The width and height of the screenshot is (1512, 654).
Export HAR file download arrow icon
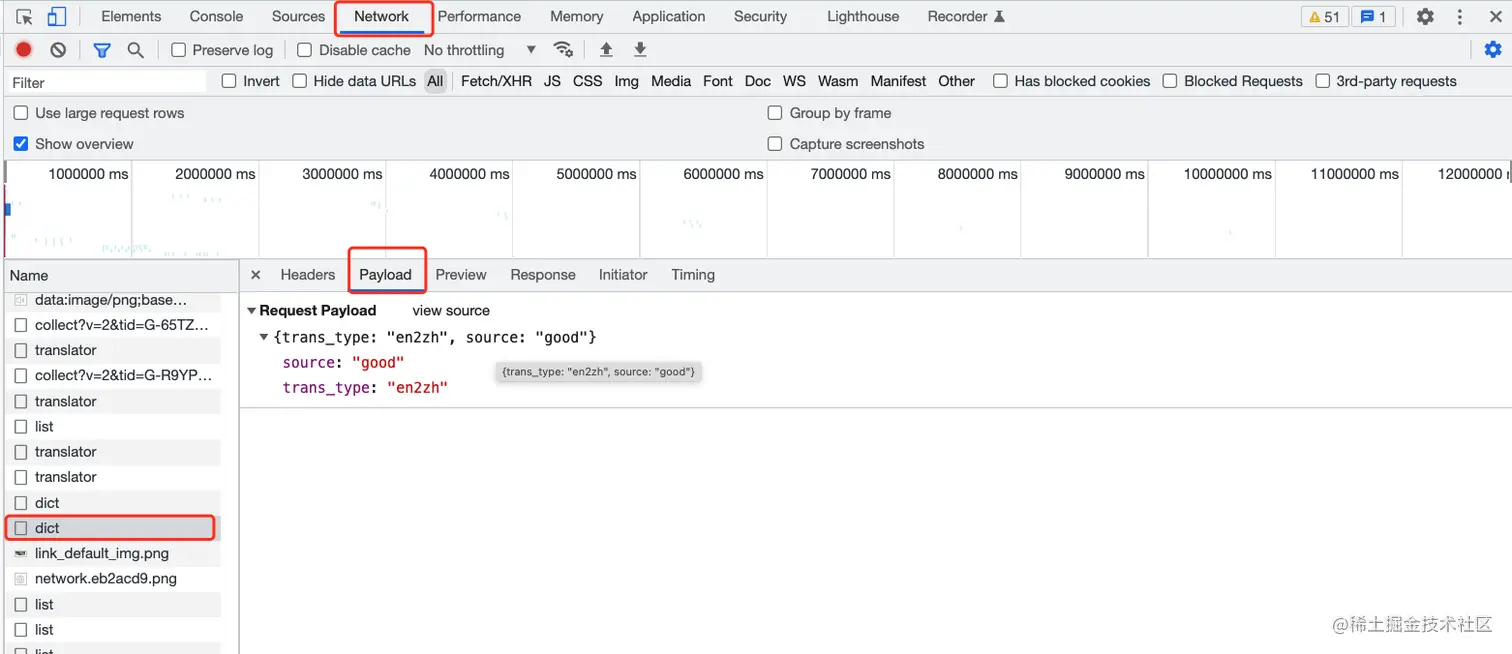click(640, 50)
